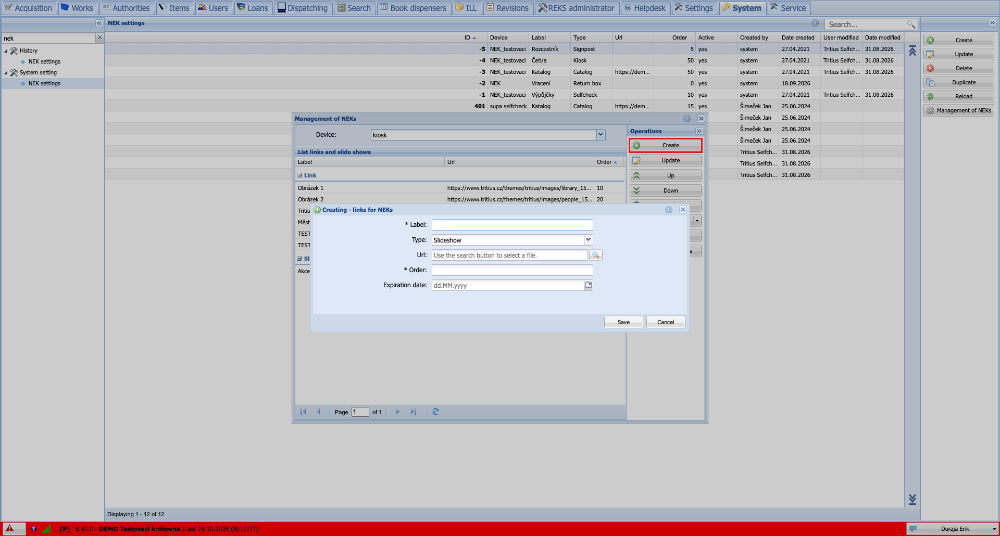Collapse the left navigation panel

click(99, 23)
